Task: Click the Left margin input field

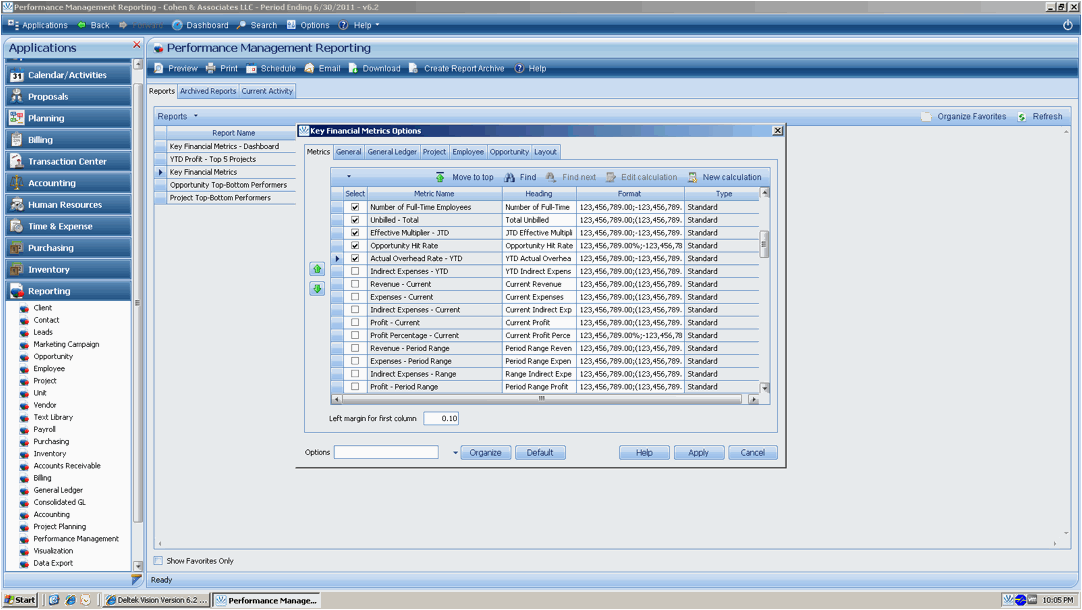Action: 441,419
